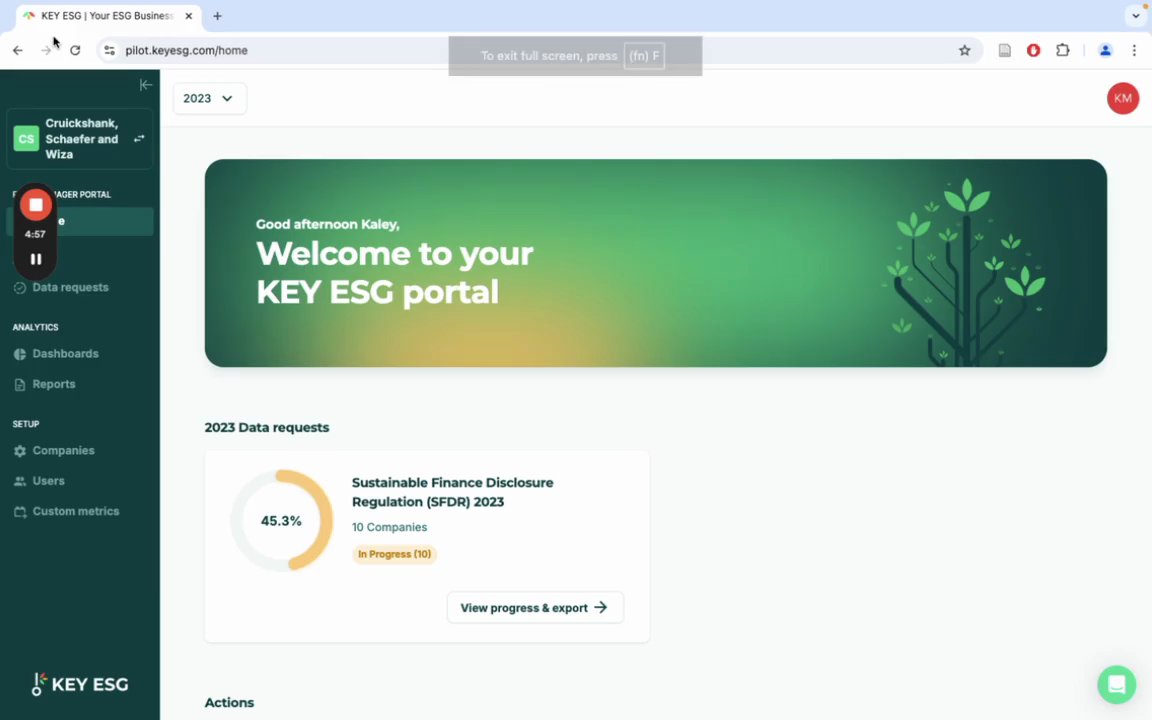Pause the screen recording
This screenshot has width=1152, height=720.
[35, 259]
